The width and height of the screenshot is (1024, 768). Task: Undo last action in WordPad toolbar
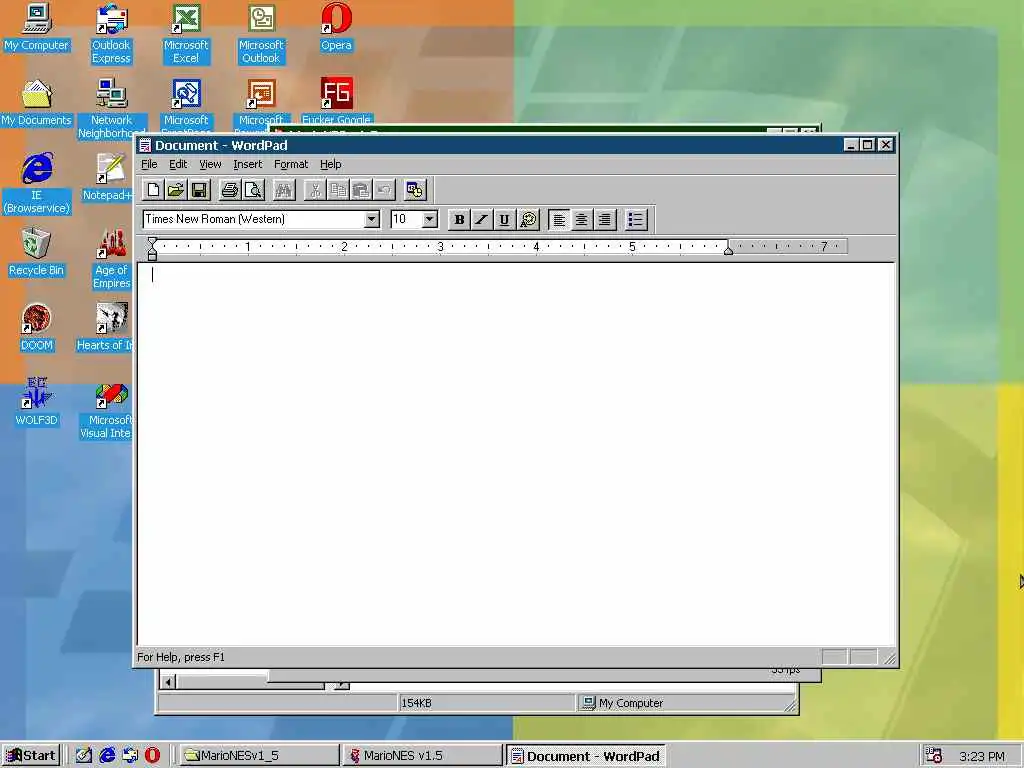coord(383,190)
